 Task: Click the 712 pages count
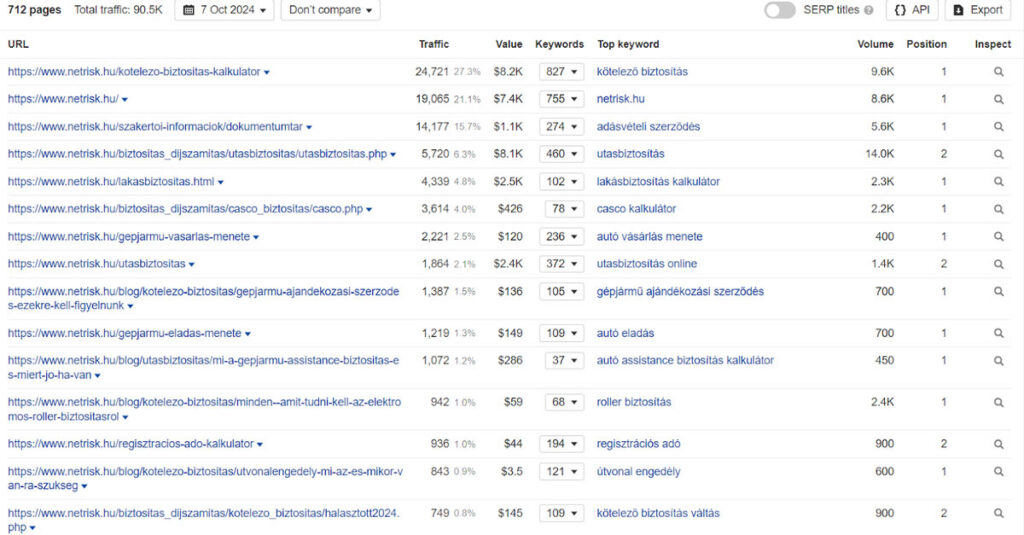(x=34, y=10)
